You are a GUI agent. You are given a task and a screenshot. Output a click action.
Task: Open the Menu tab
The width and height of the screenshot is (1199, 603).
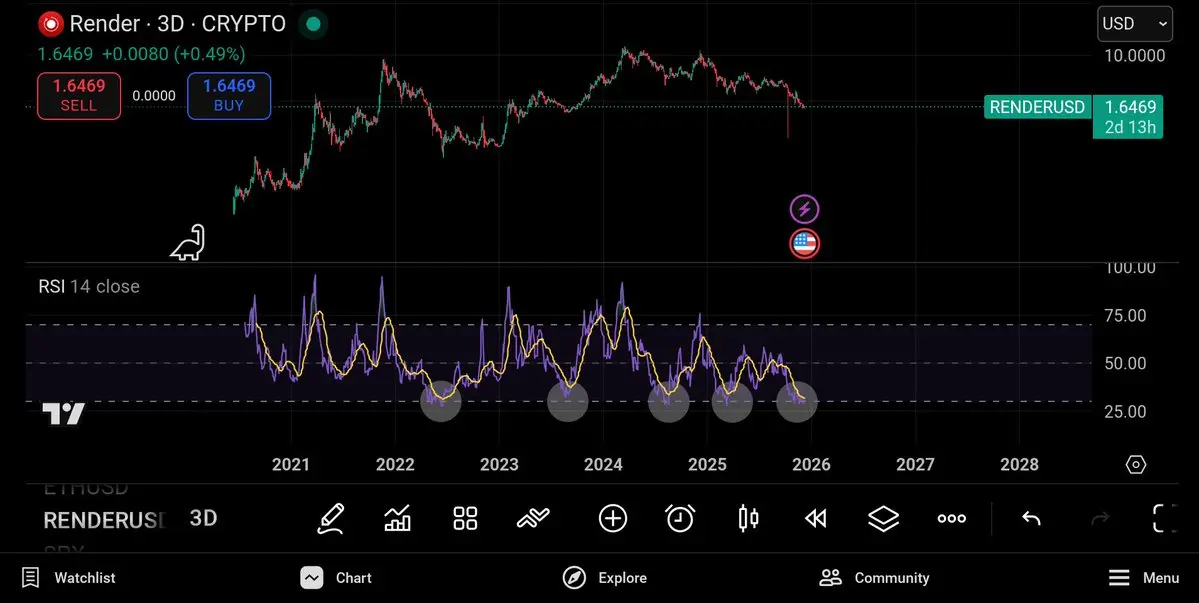(x=1144, y=578)
